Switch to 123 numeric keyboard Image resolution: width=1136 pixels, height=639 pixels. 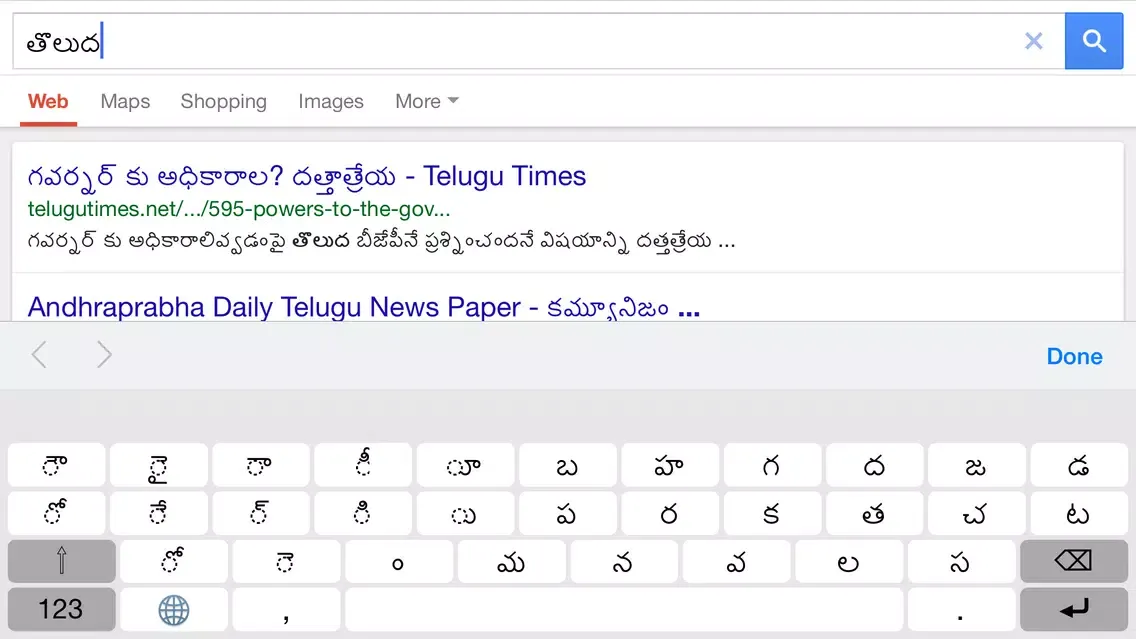tap(61, 609)
